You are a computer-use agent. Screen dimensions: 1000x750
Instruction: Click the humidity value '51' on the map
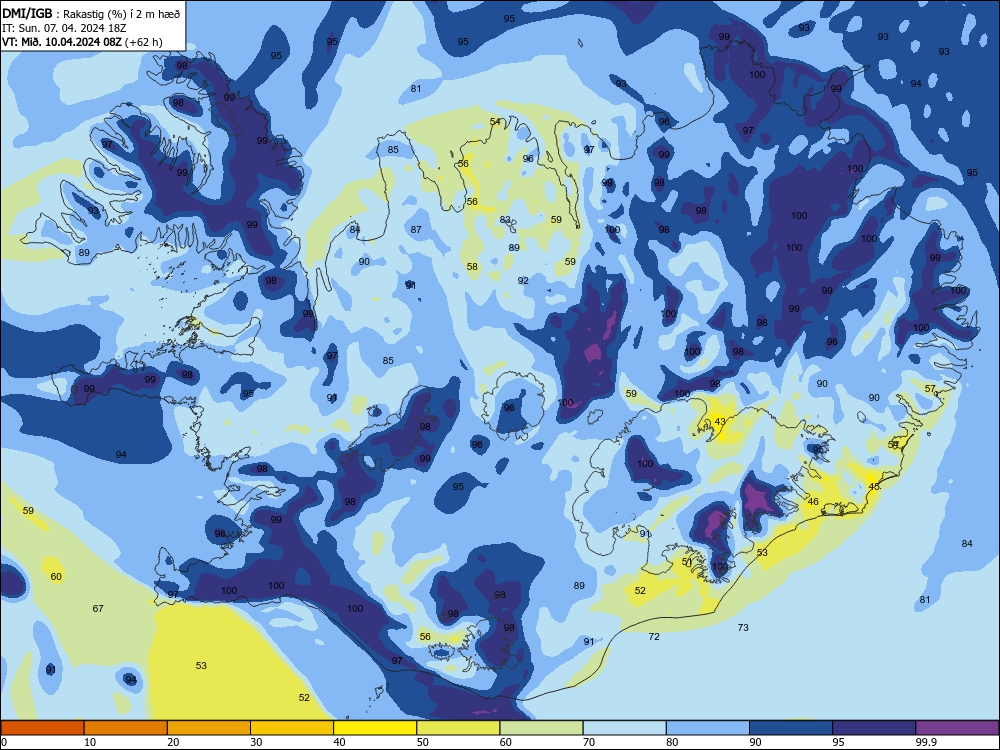click(x=687, y=562)
